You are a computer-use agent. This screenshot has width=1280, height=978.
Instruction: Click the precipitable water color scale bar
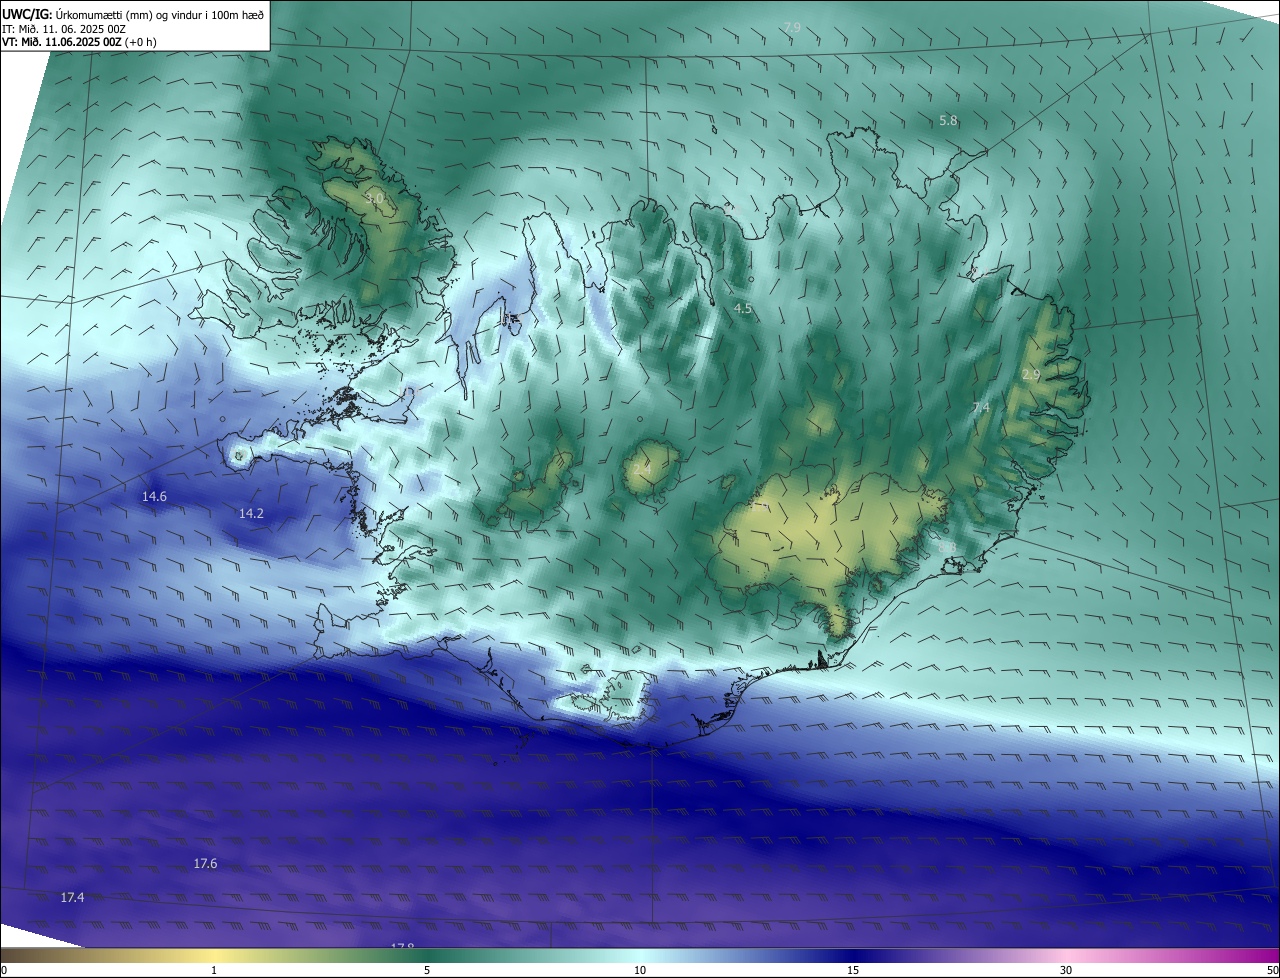pos(640,955)
